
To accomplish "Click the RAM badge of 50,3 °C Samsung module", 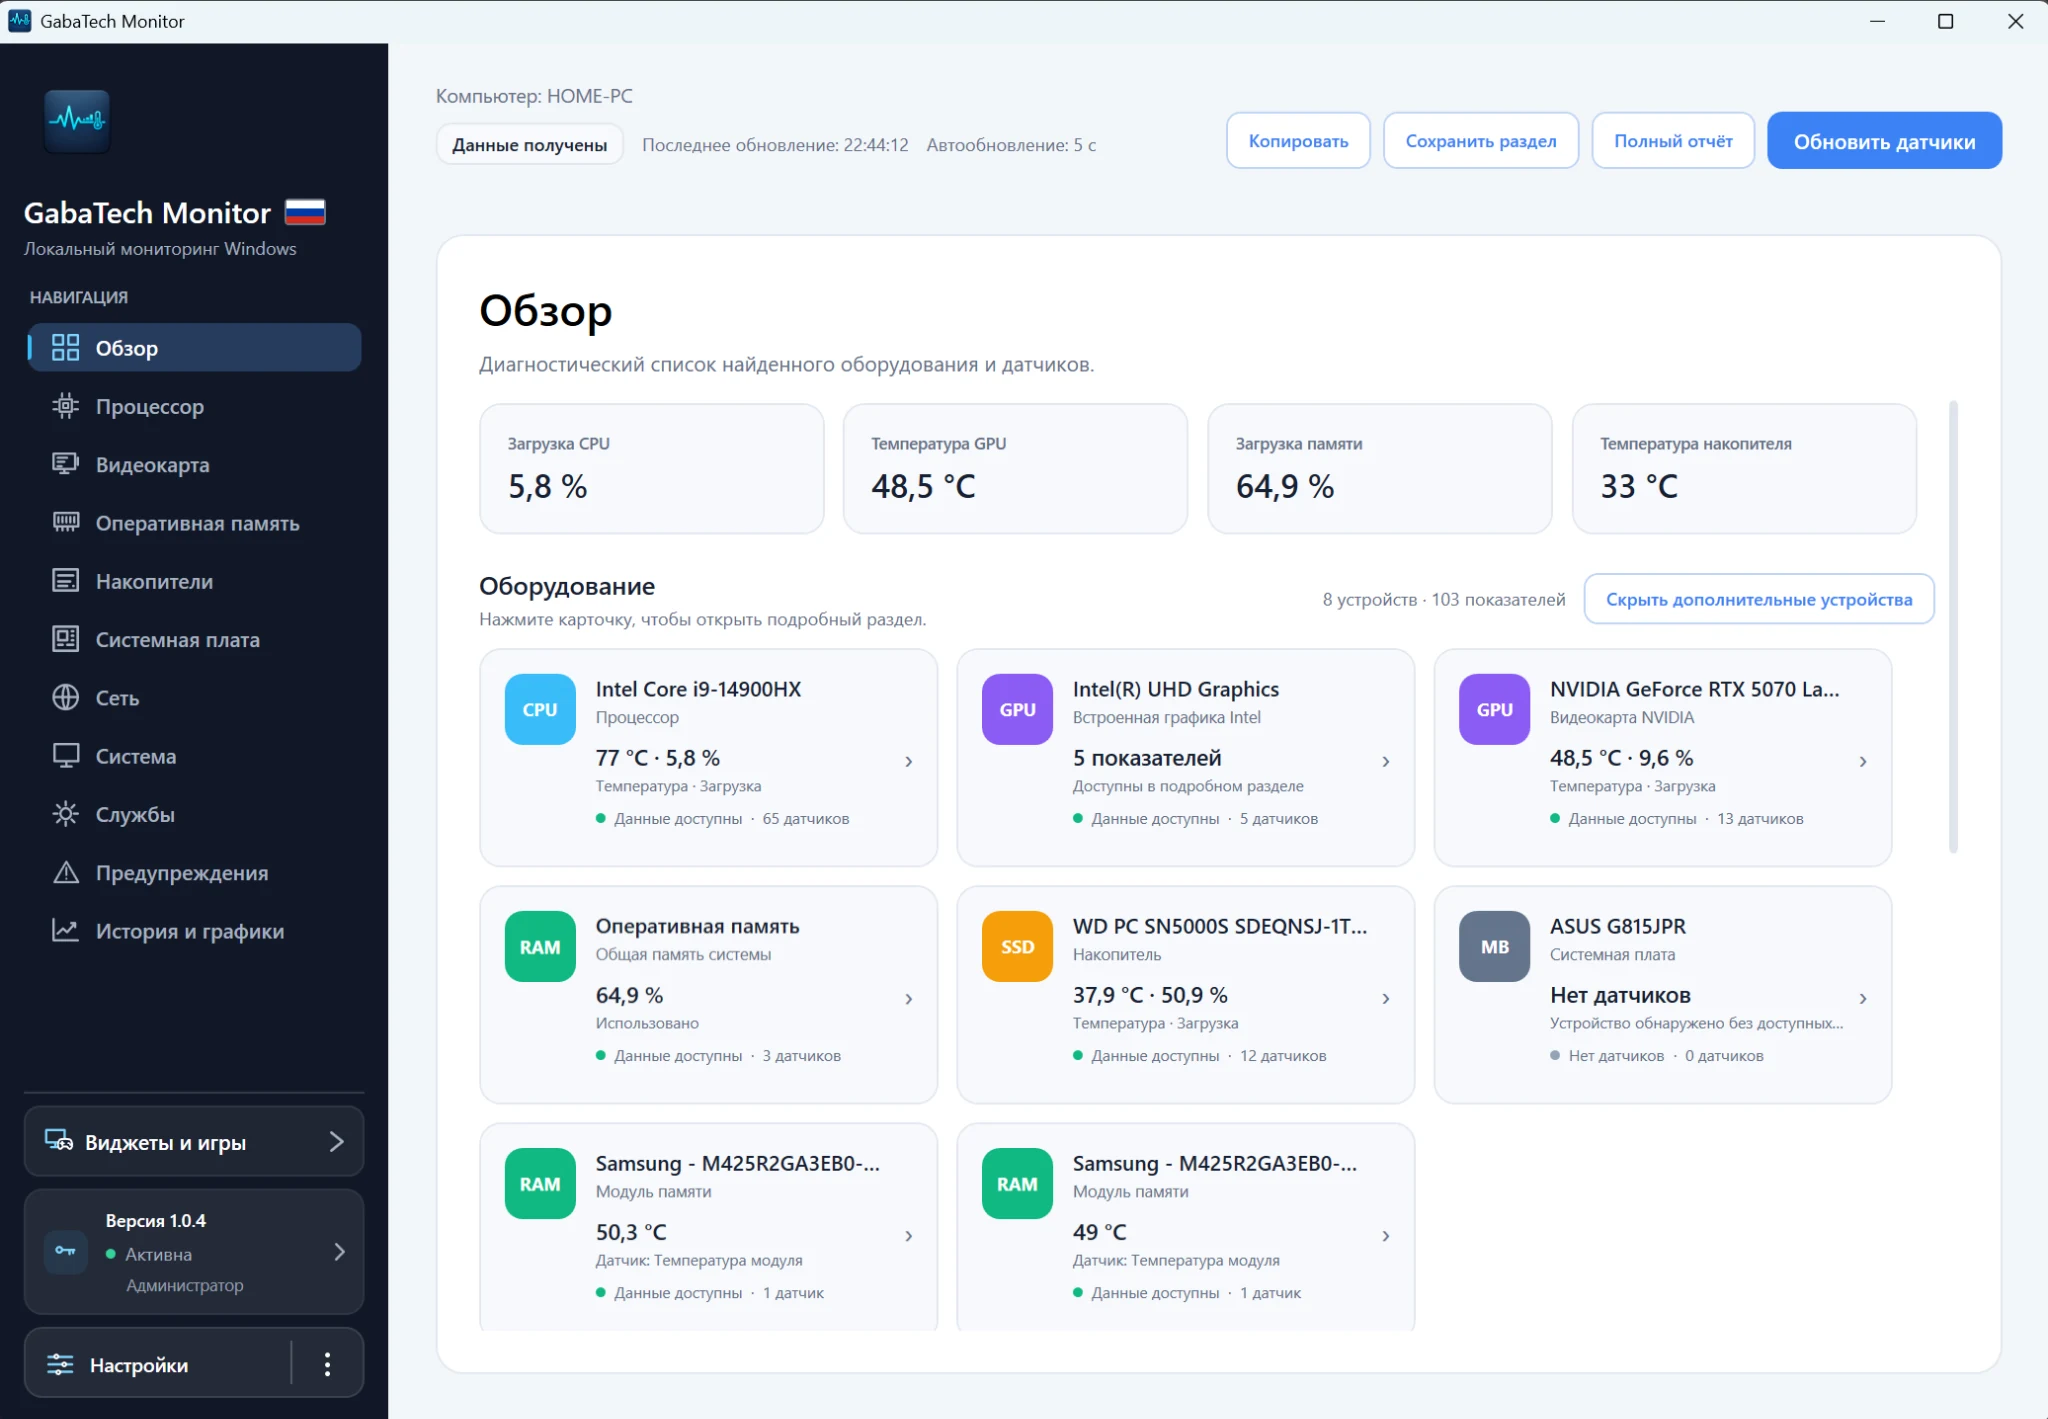I will tap(540, 1183).
